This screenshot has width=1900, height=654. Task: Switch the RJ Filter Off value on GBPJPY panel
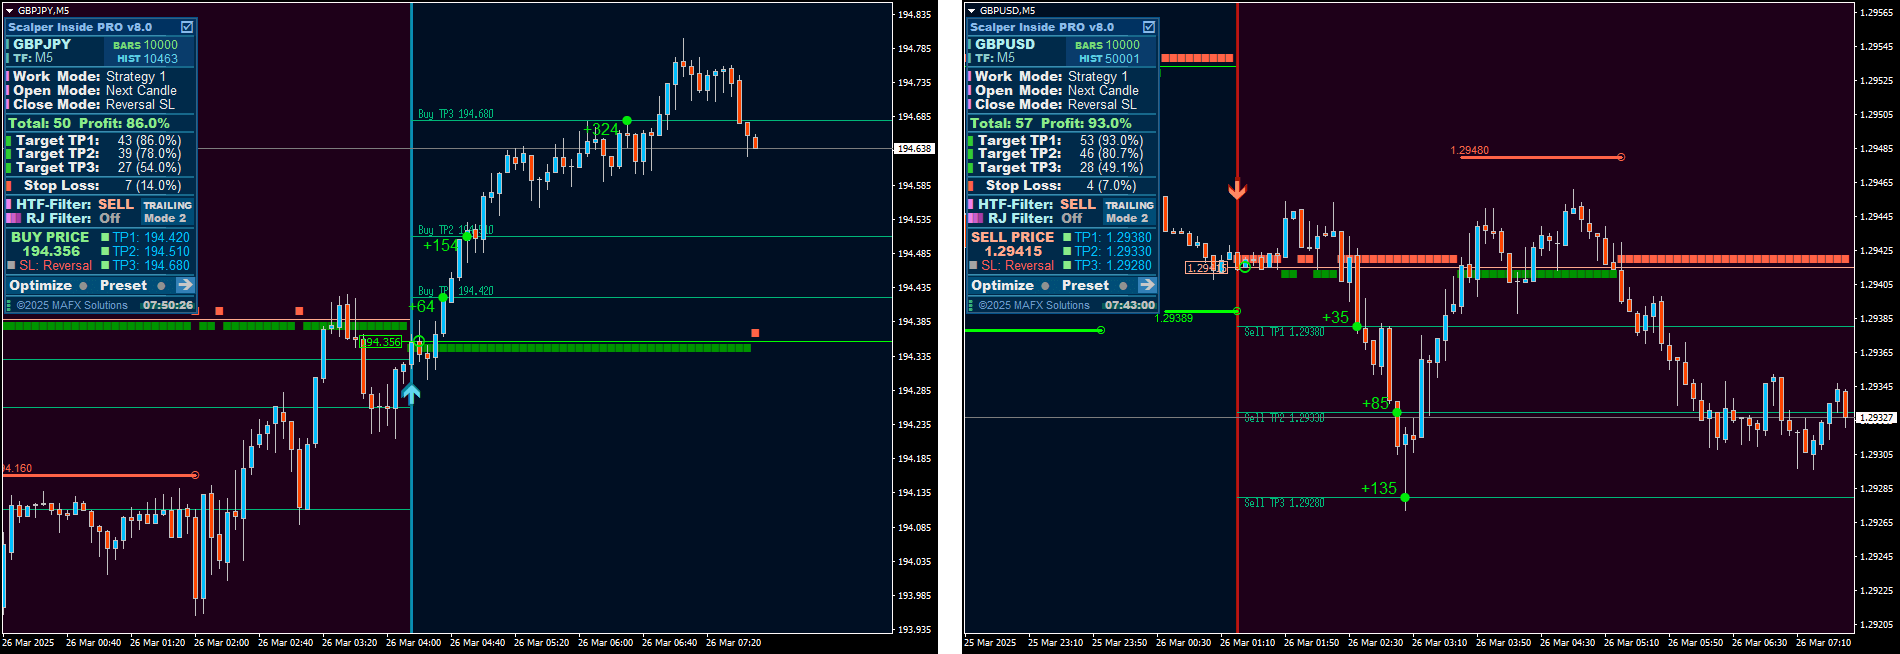109,218
